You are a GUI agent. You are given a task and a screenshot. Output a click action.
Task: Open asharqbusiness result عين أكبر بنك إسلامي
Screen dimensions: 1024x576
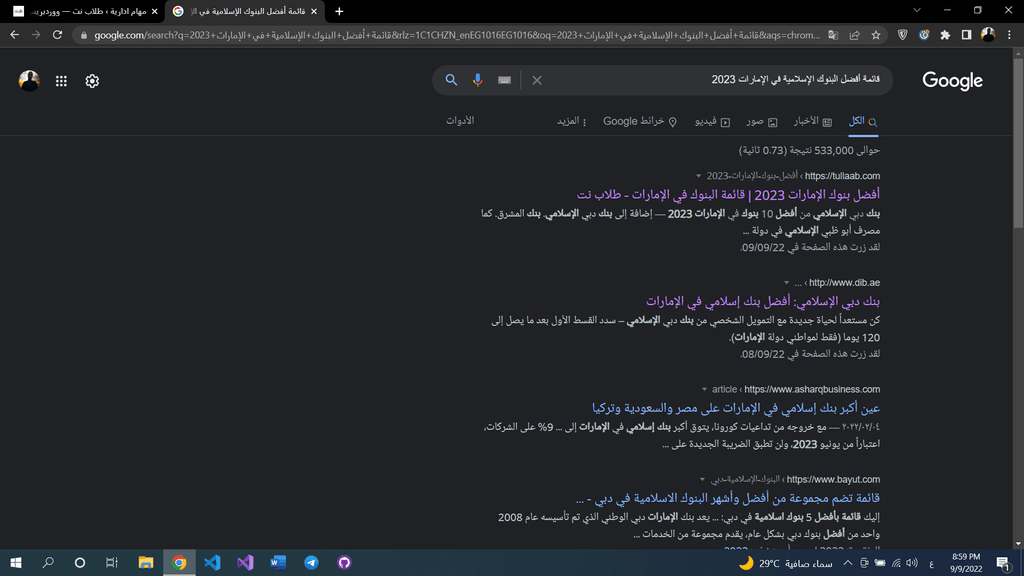[x=736, y=408]
